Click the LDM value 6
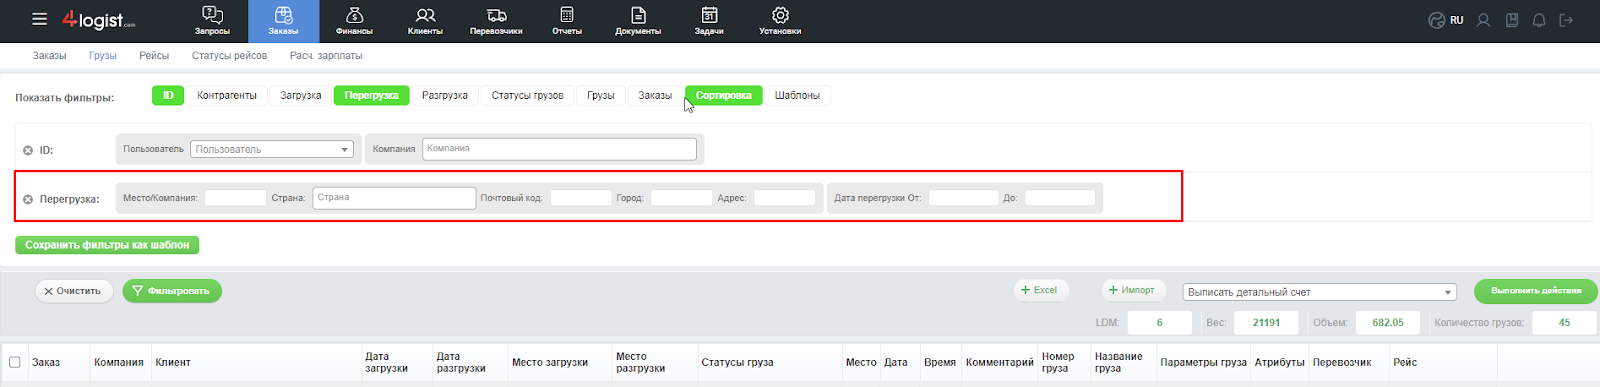This screenshot has width=1600, height=387. click(x=1160, y=323)
